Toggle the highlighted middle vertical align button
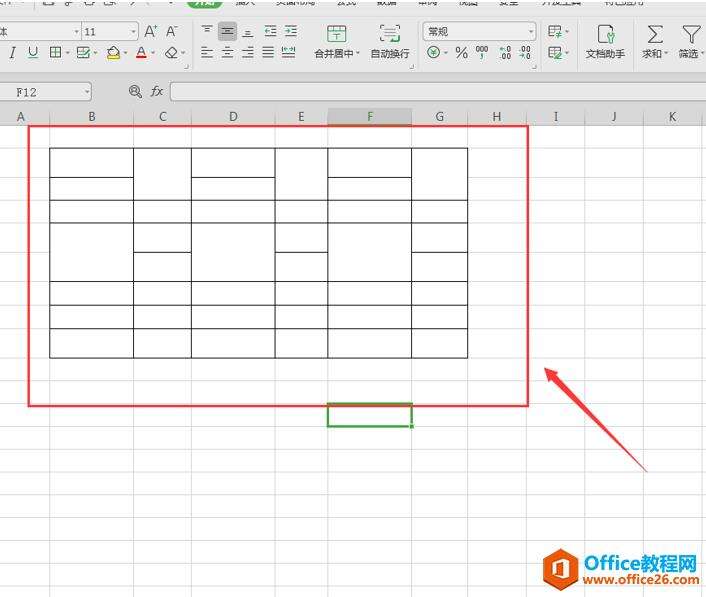 [227, 31]
